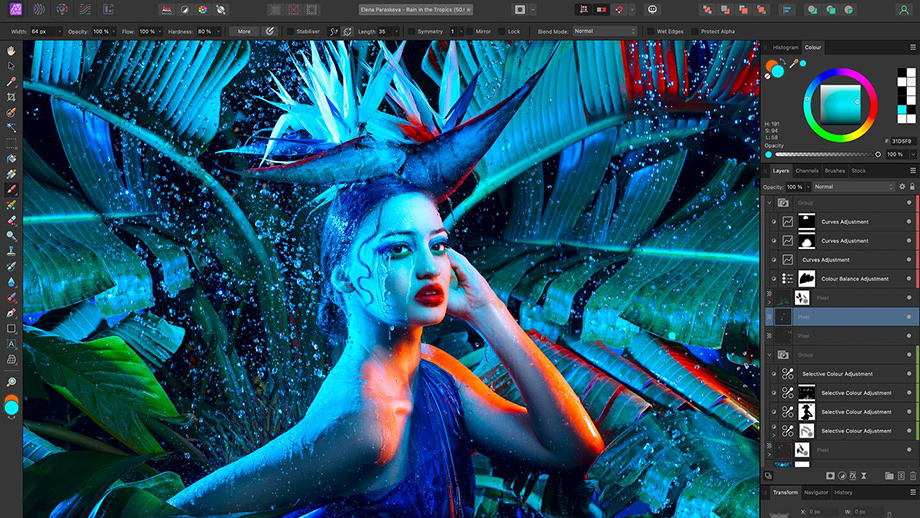Select the Crop tool in the left toolbar

point(11,97)
